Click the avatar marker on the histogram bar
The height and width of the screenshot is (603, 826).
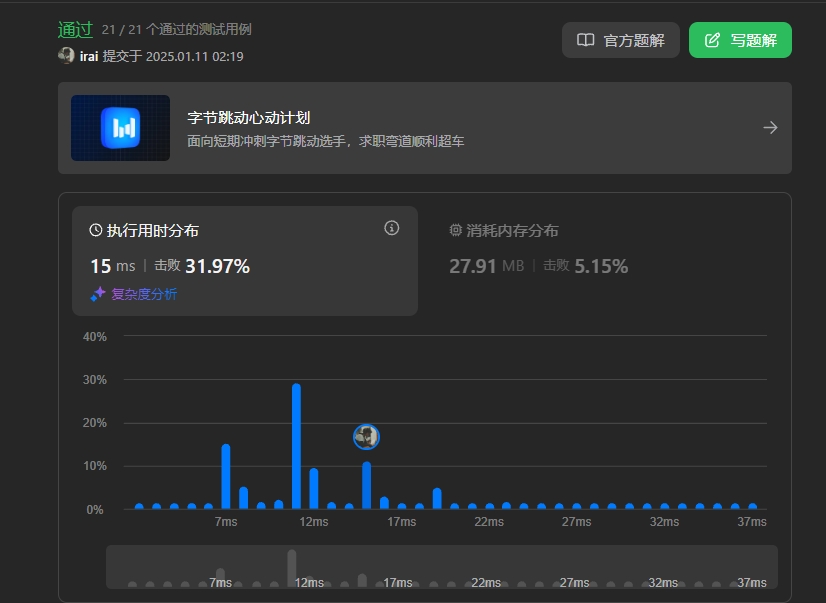pos(366,437)
